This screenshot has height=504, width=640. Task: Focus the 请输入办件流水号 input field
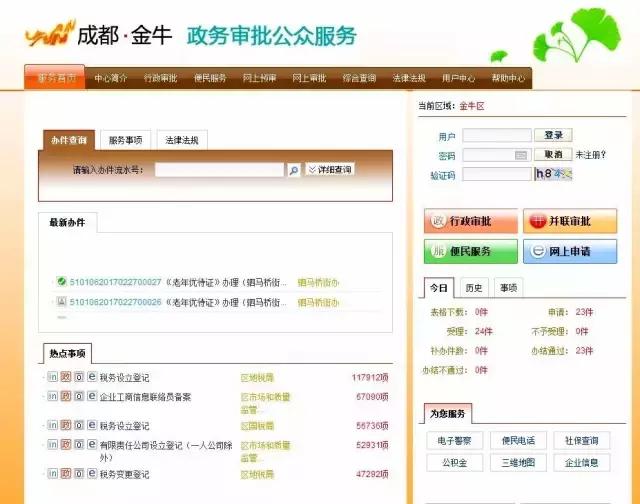[219, 170]
